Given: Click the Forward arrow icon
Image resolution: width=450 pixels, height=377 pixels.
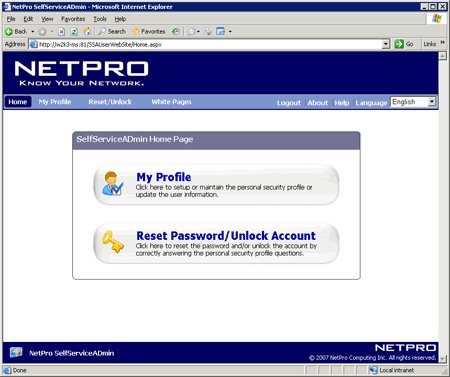Looking at the screenshot, I should [x=42, y=32].
